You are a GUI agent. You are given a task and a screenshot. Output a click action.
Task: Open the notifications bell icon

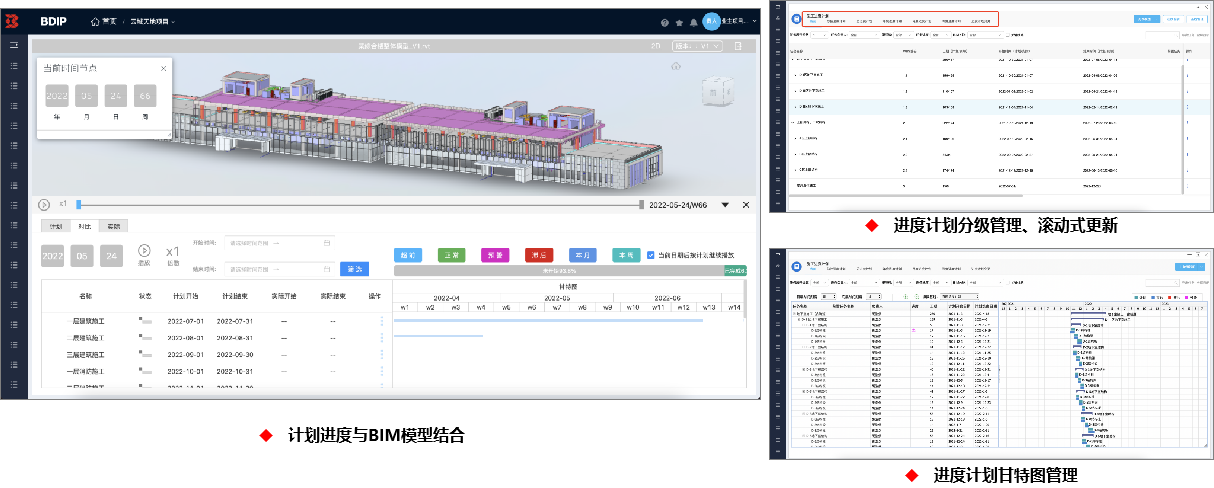pos(694,22)
